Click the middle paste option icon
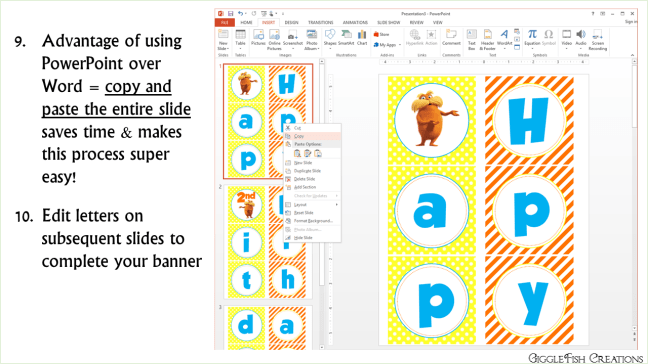The width and height of the screenshot is (648, 364). [x=307, y=154]
